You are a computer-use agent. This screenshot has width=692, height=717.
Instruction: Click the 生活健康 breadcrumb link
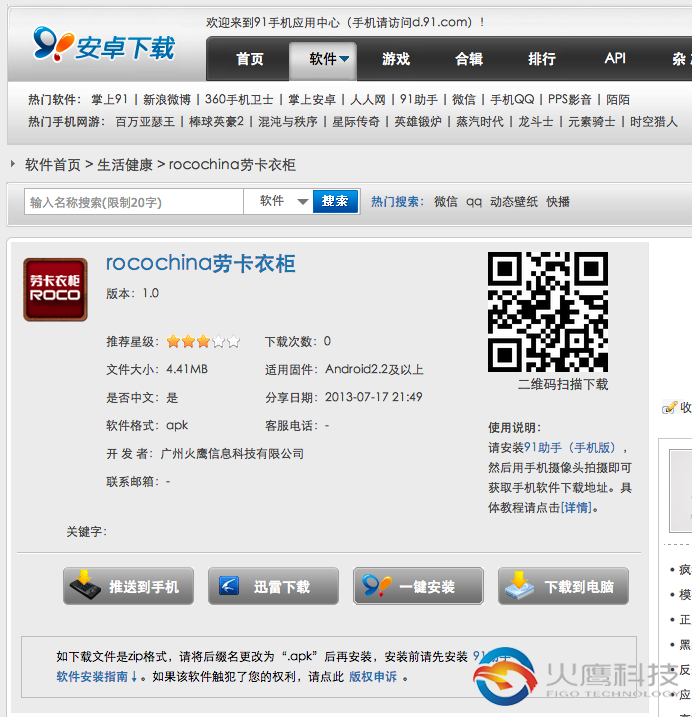(x=125, y=165)
